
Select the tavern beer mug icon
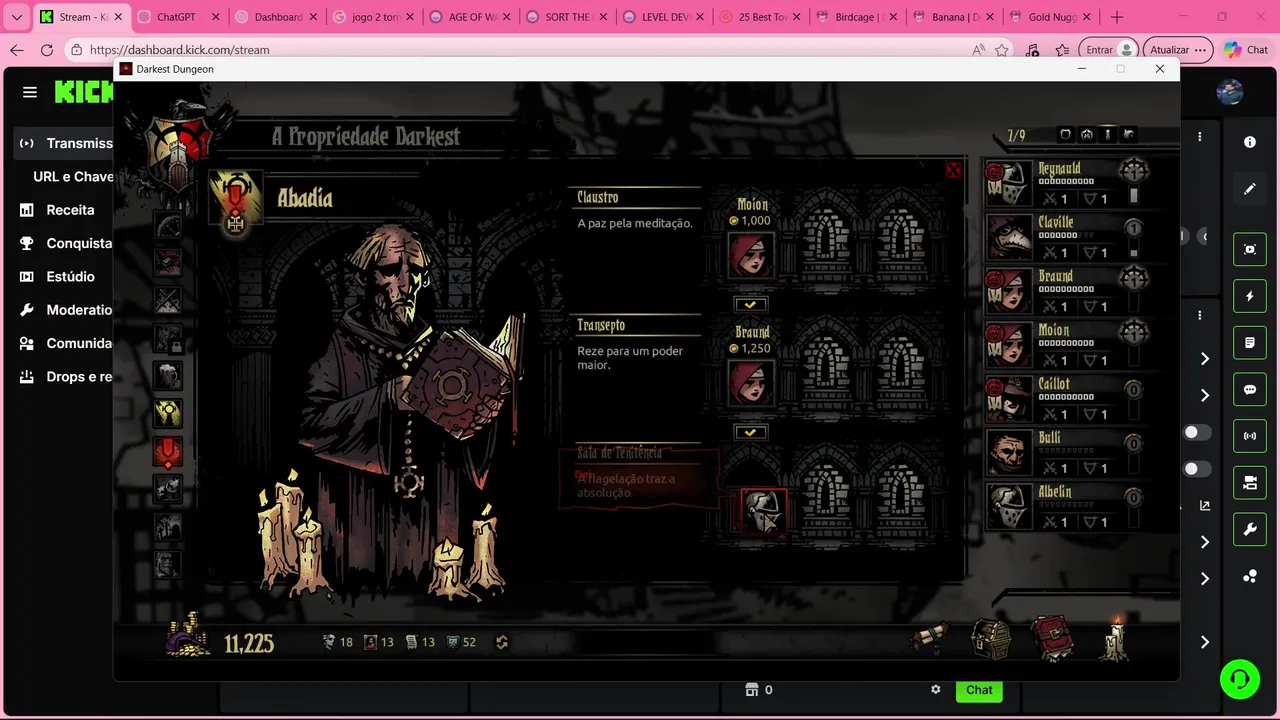point(167,376)
